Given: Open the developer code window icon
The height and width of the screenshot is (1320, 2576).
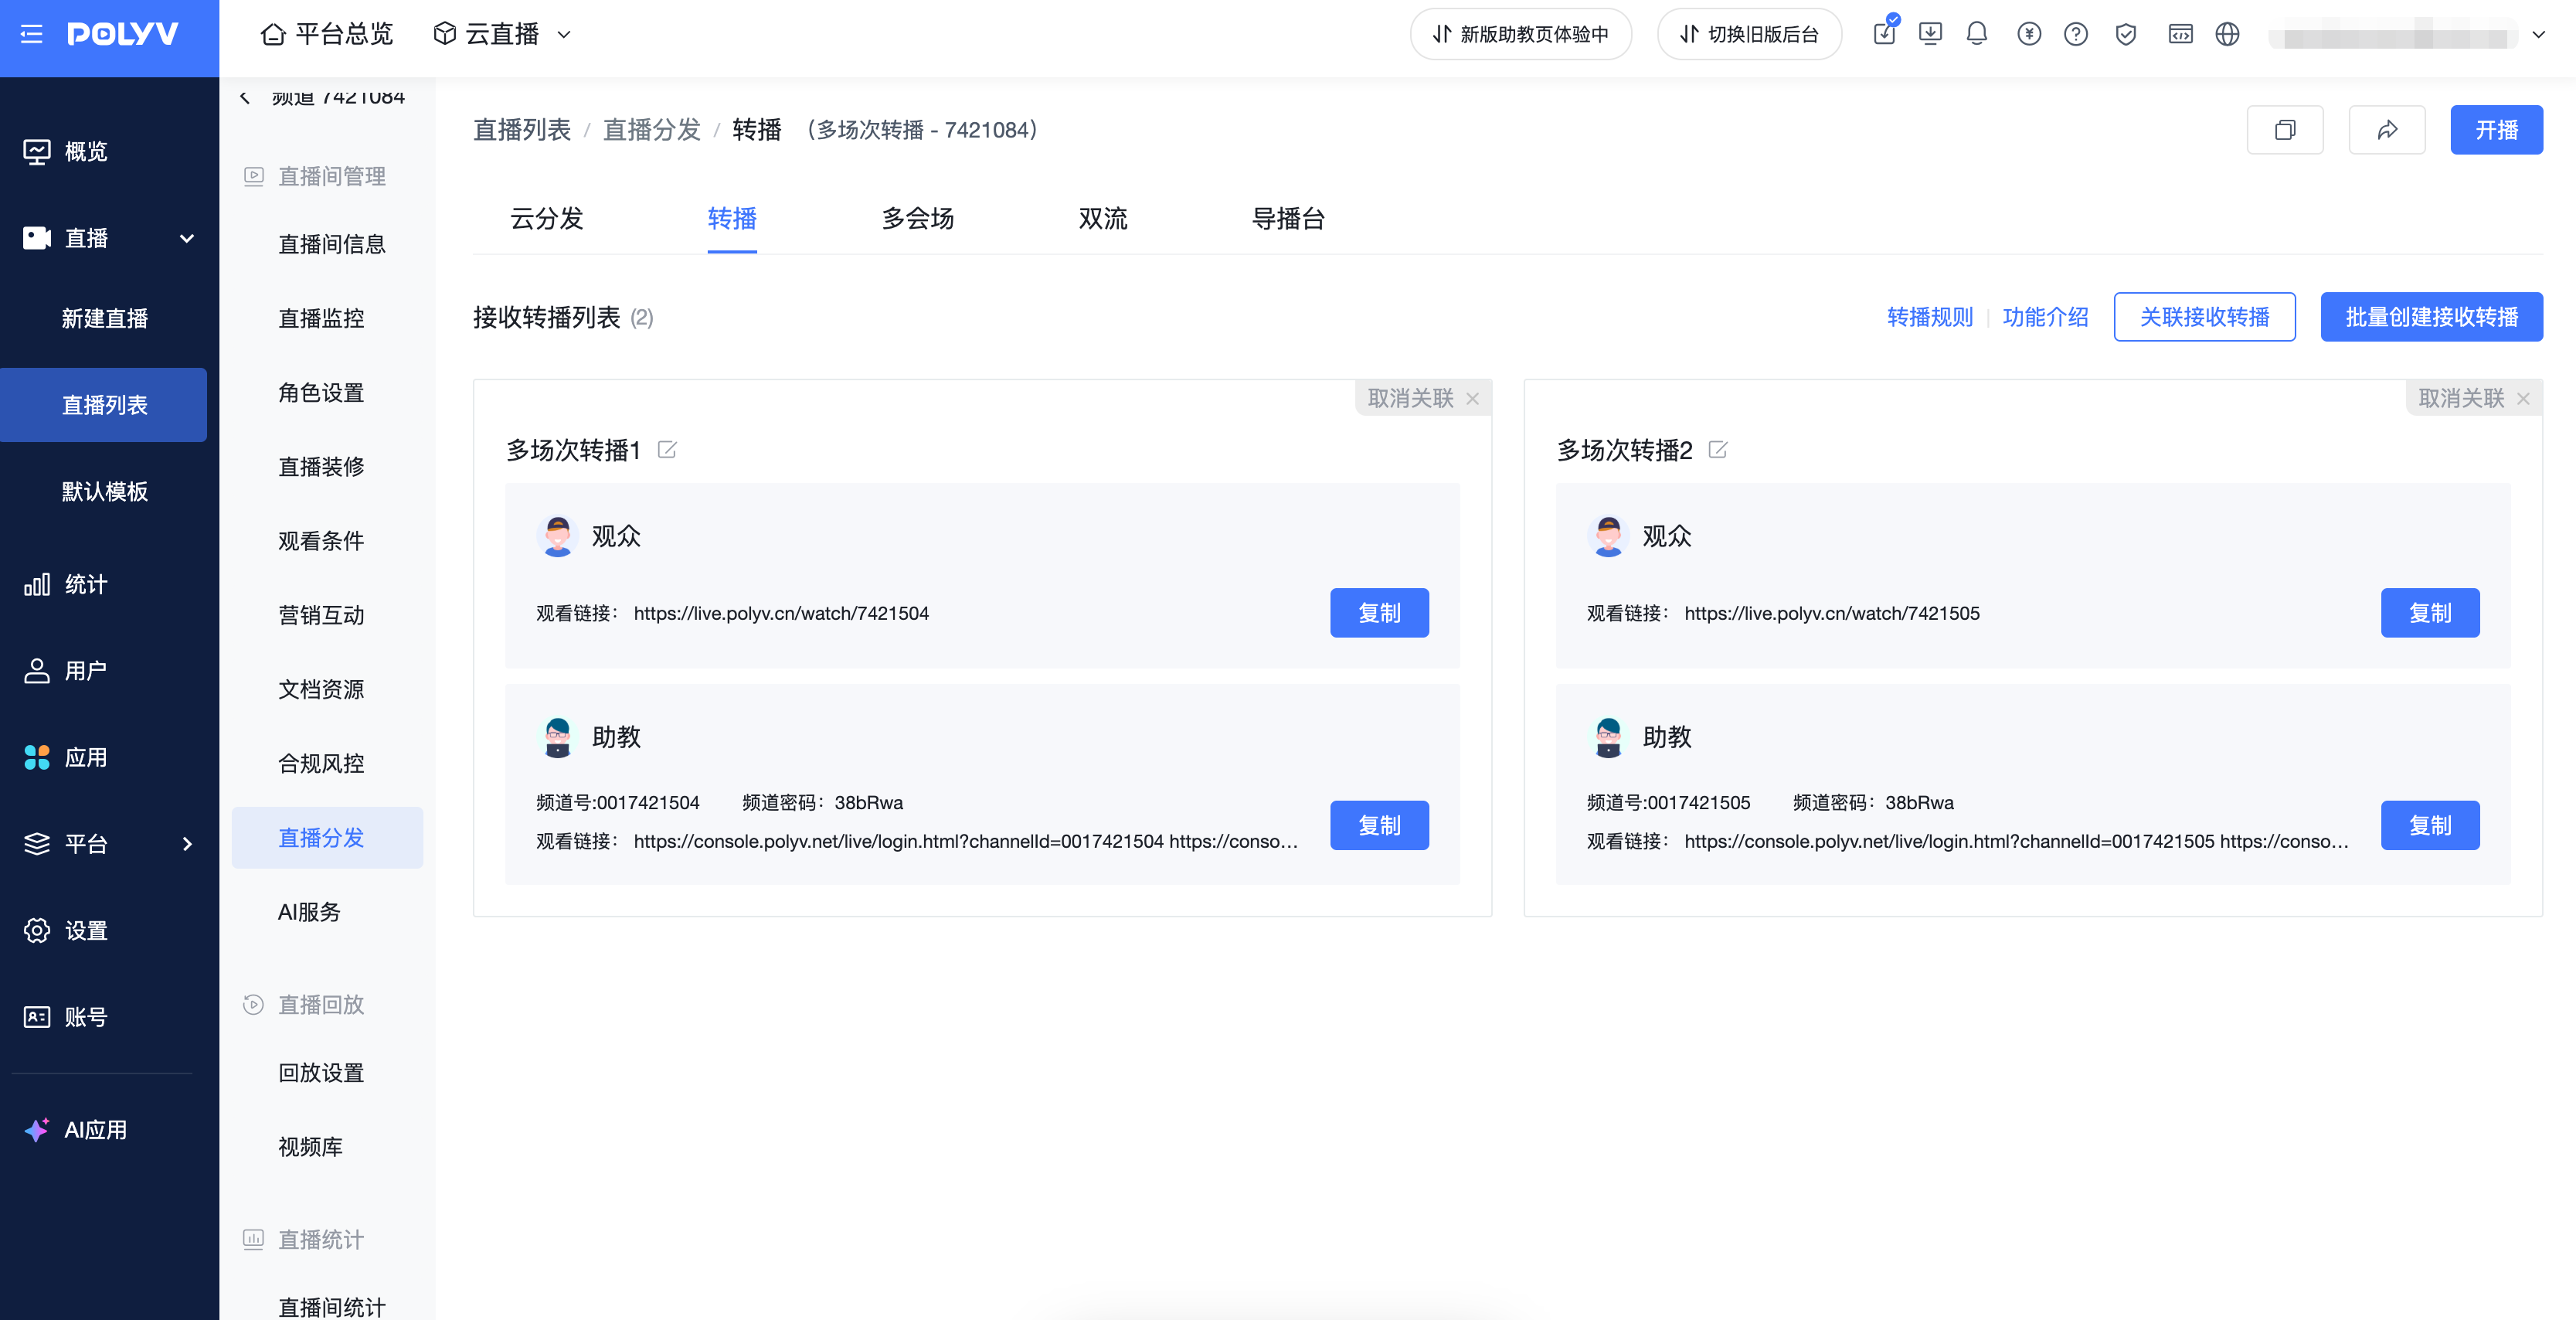Looking at the screenshot, I should (2180, 34).
